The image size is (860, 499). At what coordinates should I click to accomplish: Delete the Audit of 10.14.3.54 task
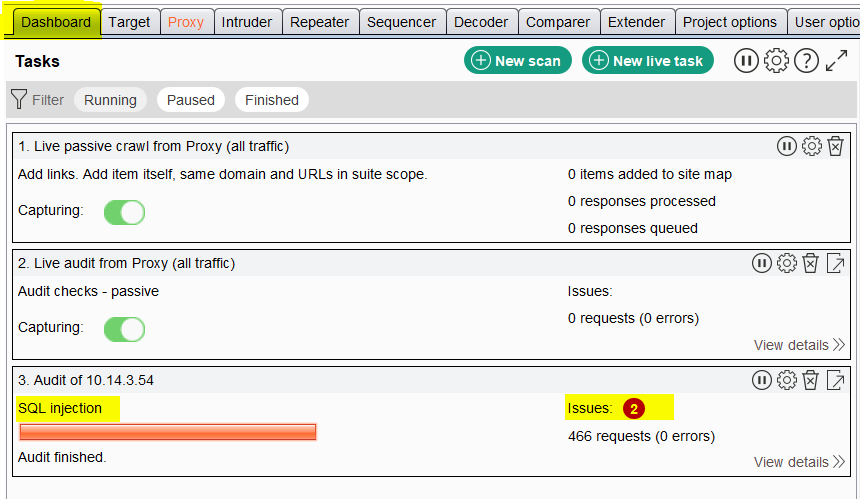pyautogui.click(x=811, y=380)
